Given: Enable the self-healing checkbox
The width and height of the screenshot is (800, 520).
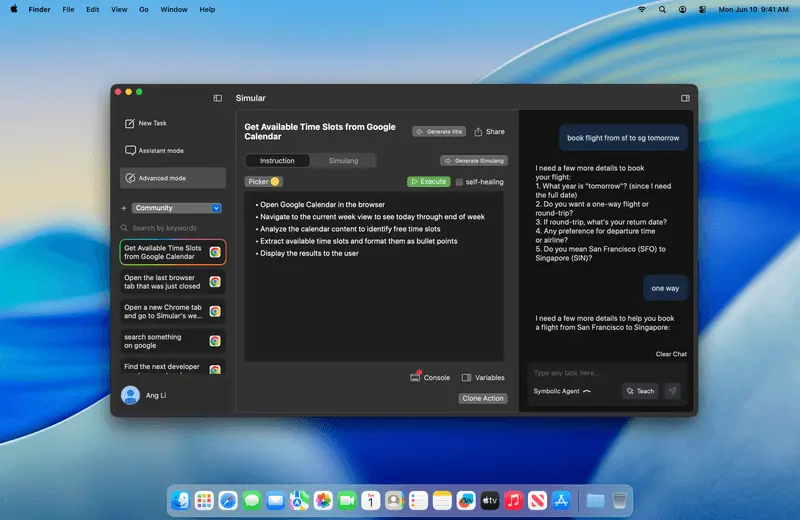Looking at the screenshot, I should [x=460, y=182].
